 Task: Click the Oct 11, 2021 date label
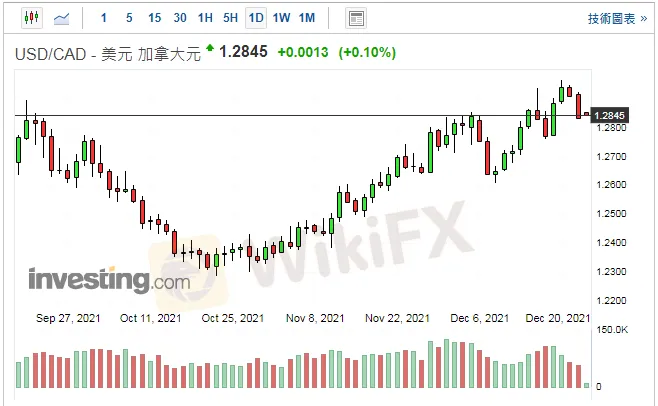pos(151,318)
